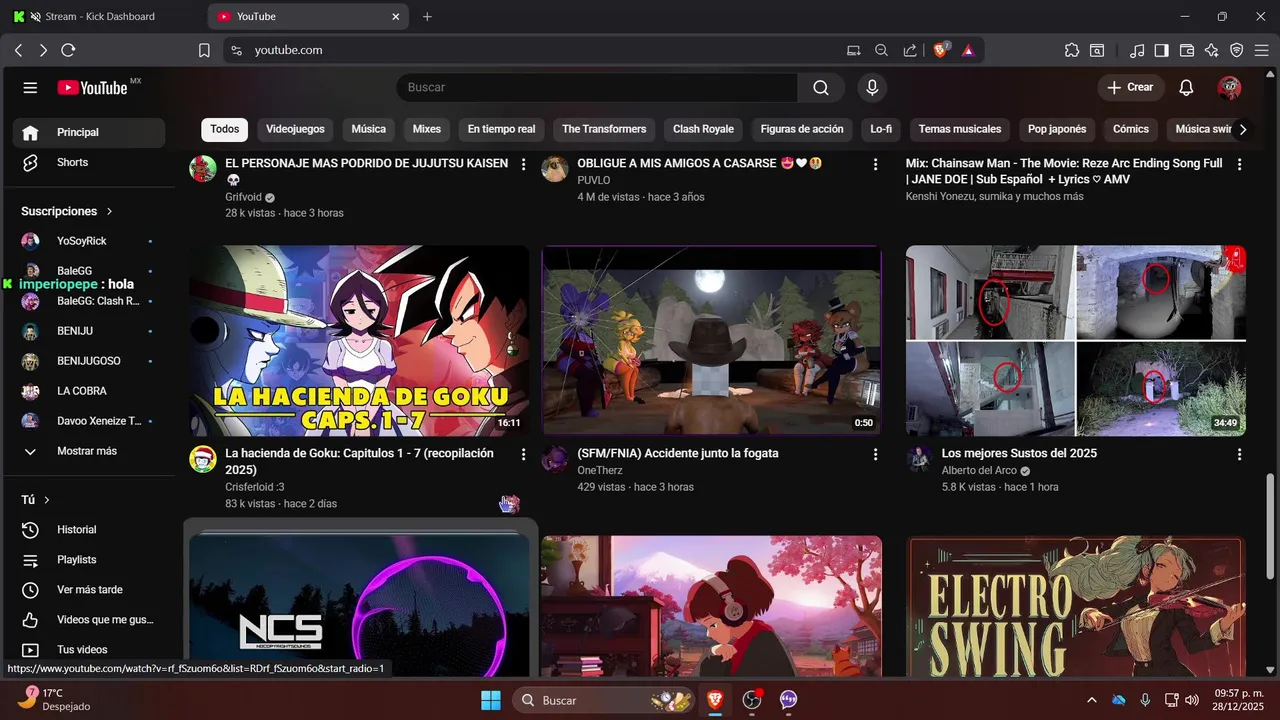Viewport: 1280px width, 720px height.
Task: Click the YouTube search field
Action: coord(597,88)
